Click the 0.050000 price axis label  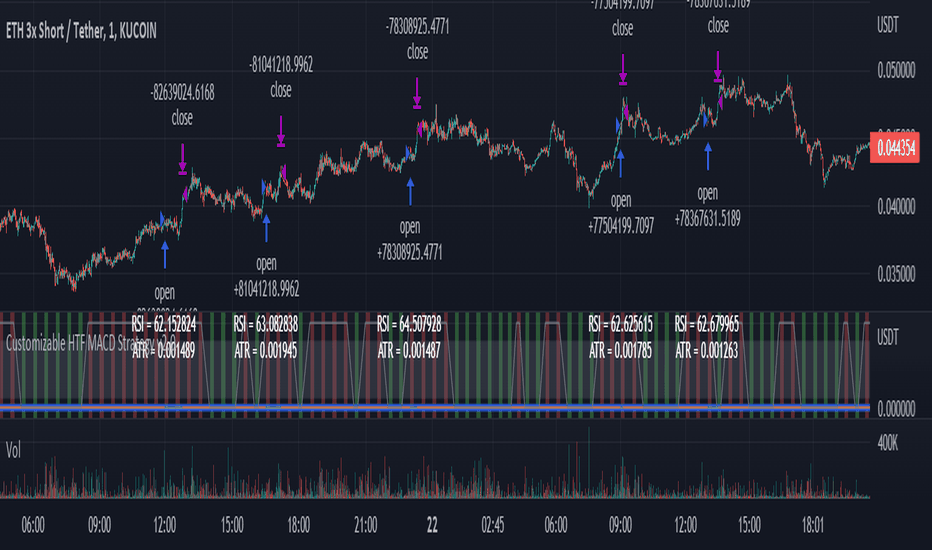[896, 70]
